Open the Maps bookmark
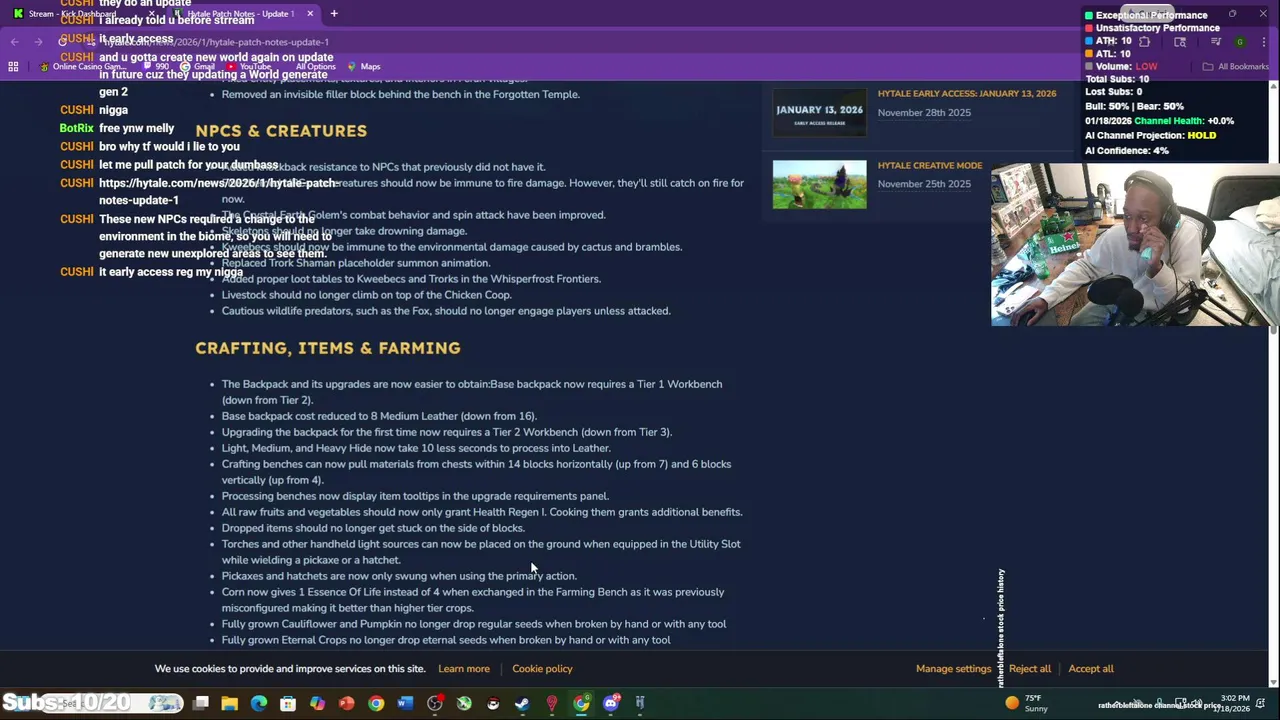 [364, 67]
